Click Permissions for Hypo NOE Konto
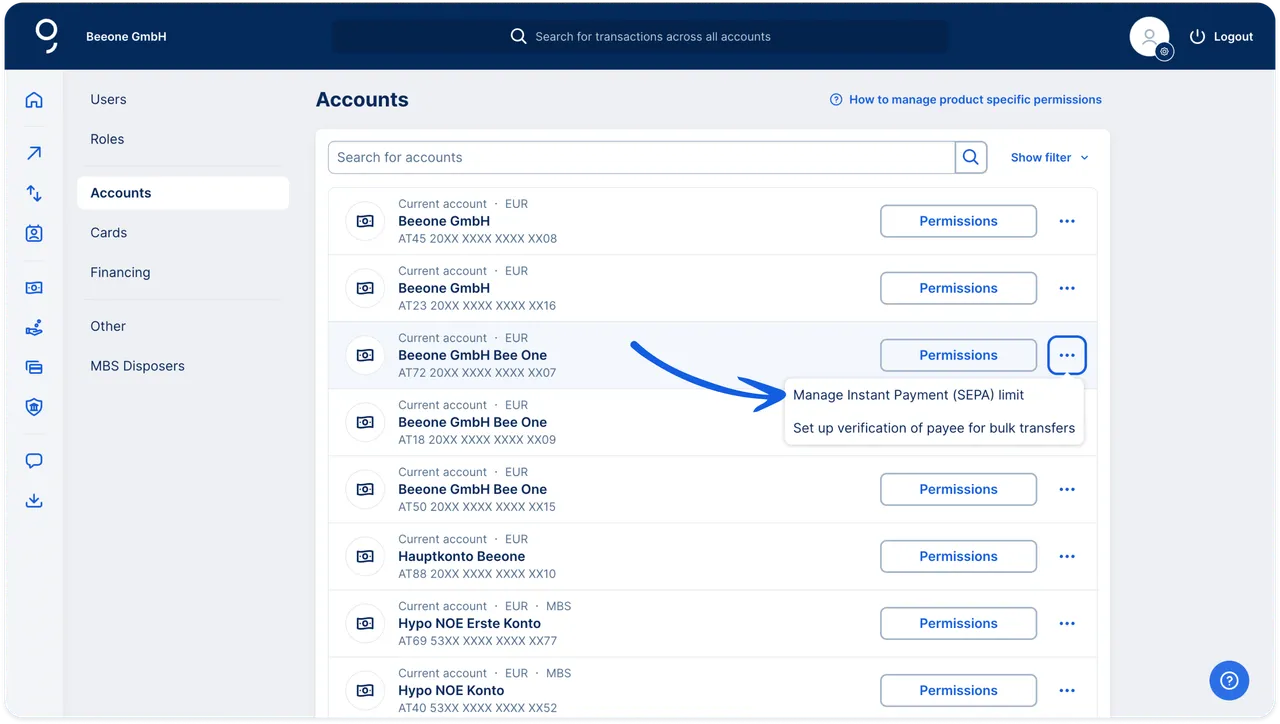The height and width of the screenshot is (724, 1280). pos(958,690)
